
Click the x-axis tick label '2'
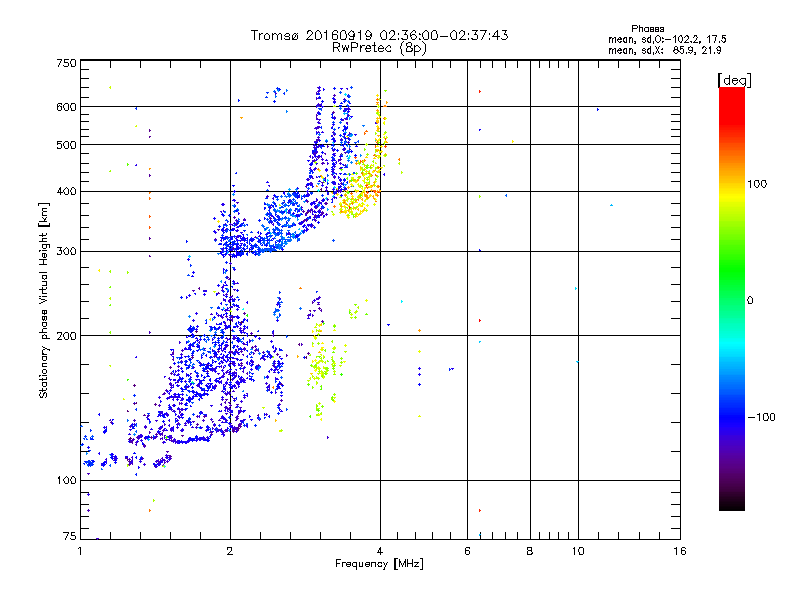(x=230, y=551)
